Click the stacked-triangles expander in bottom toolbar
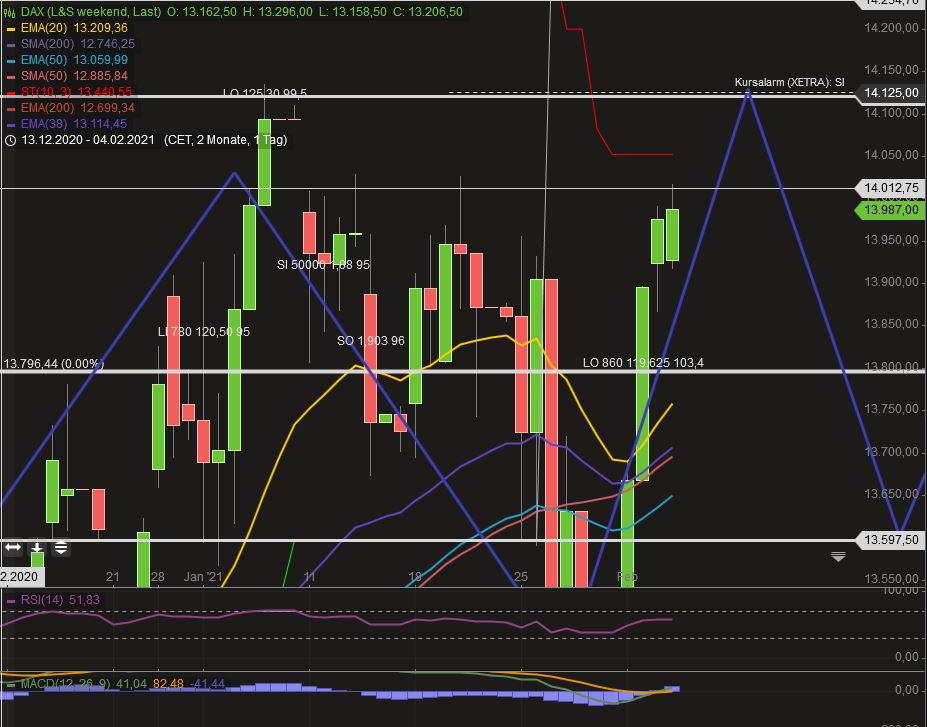 pyautogui.click(x=61, y=548)
